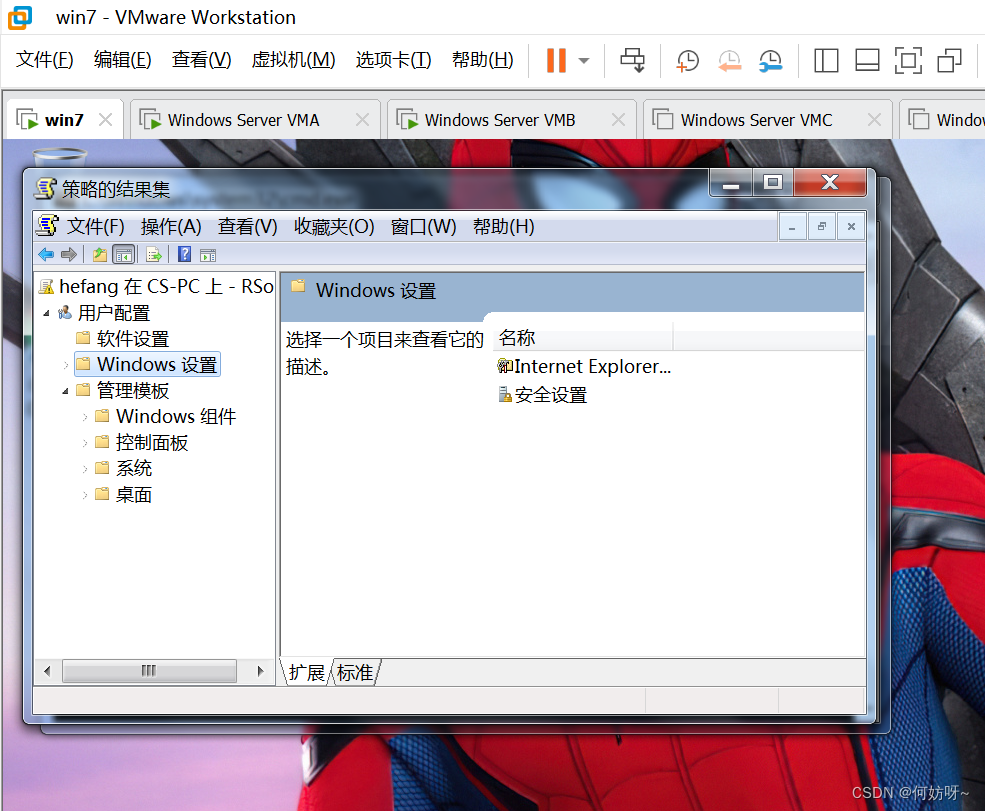
Task: Click the 名称 column header
Action: point(582,338)
